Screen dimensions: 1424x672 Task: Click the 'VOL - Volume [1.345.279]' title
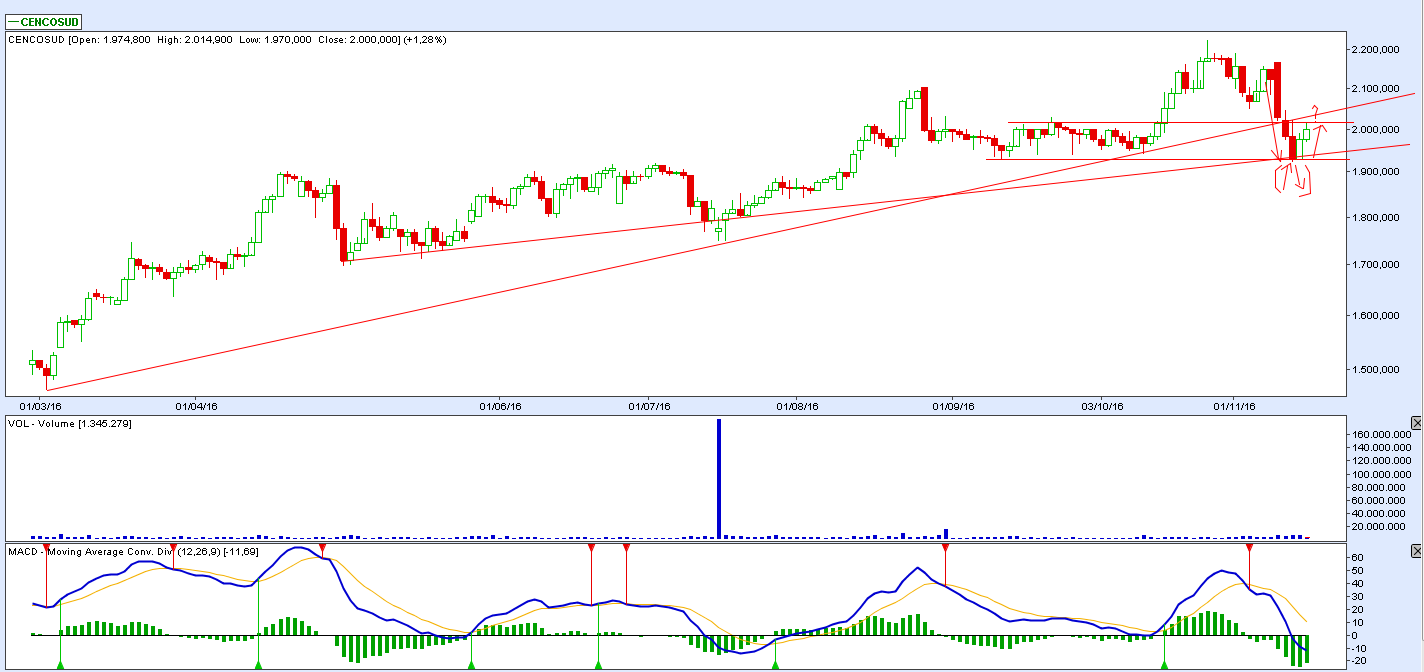coord(70,424)
